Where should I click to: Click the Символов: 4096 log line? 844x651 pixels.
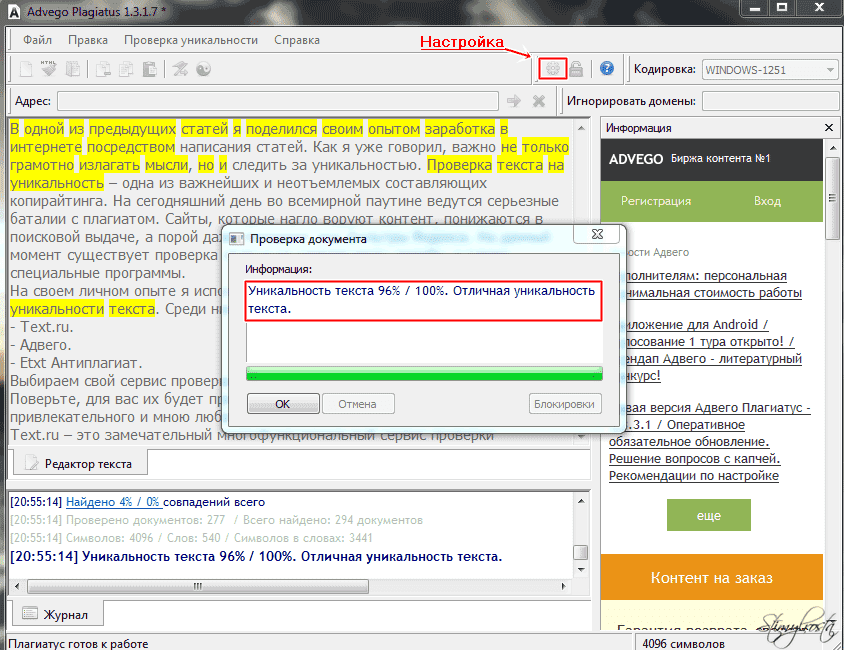[191, 538]
